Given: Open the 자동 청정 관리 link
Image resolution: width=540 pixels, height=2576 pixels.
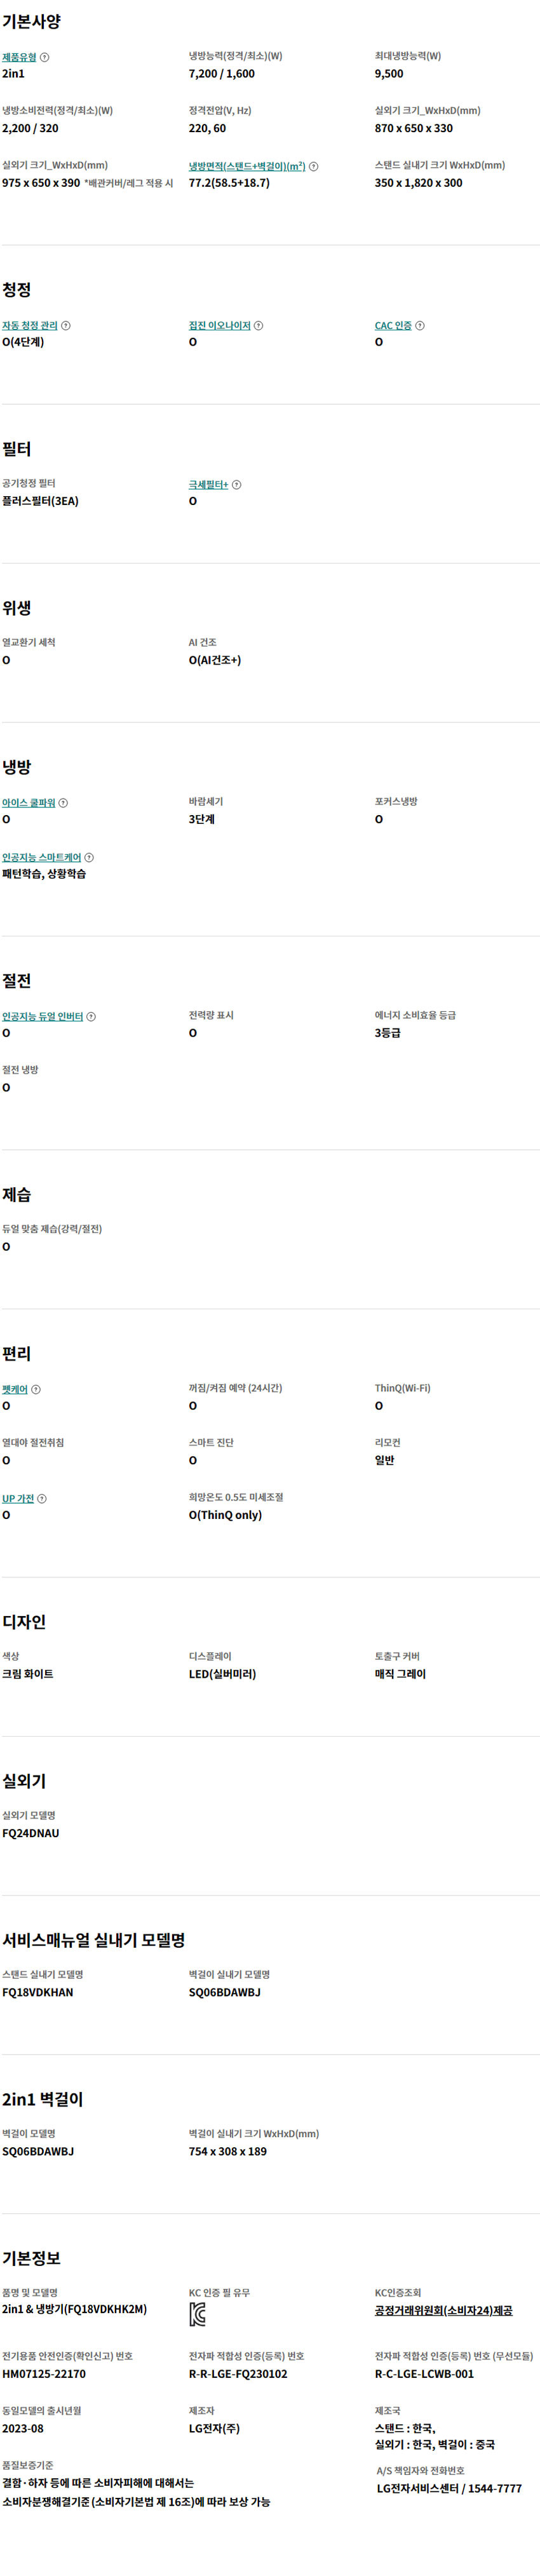Looking at the screenshot, I should tap(30, 325).
